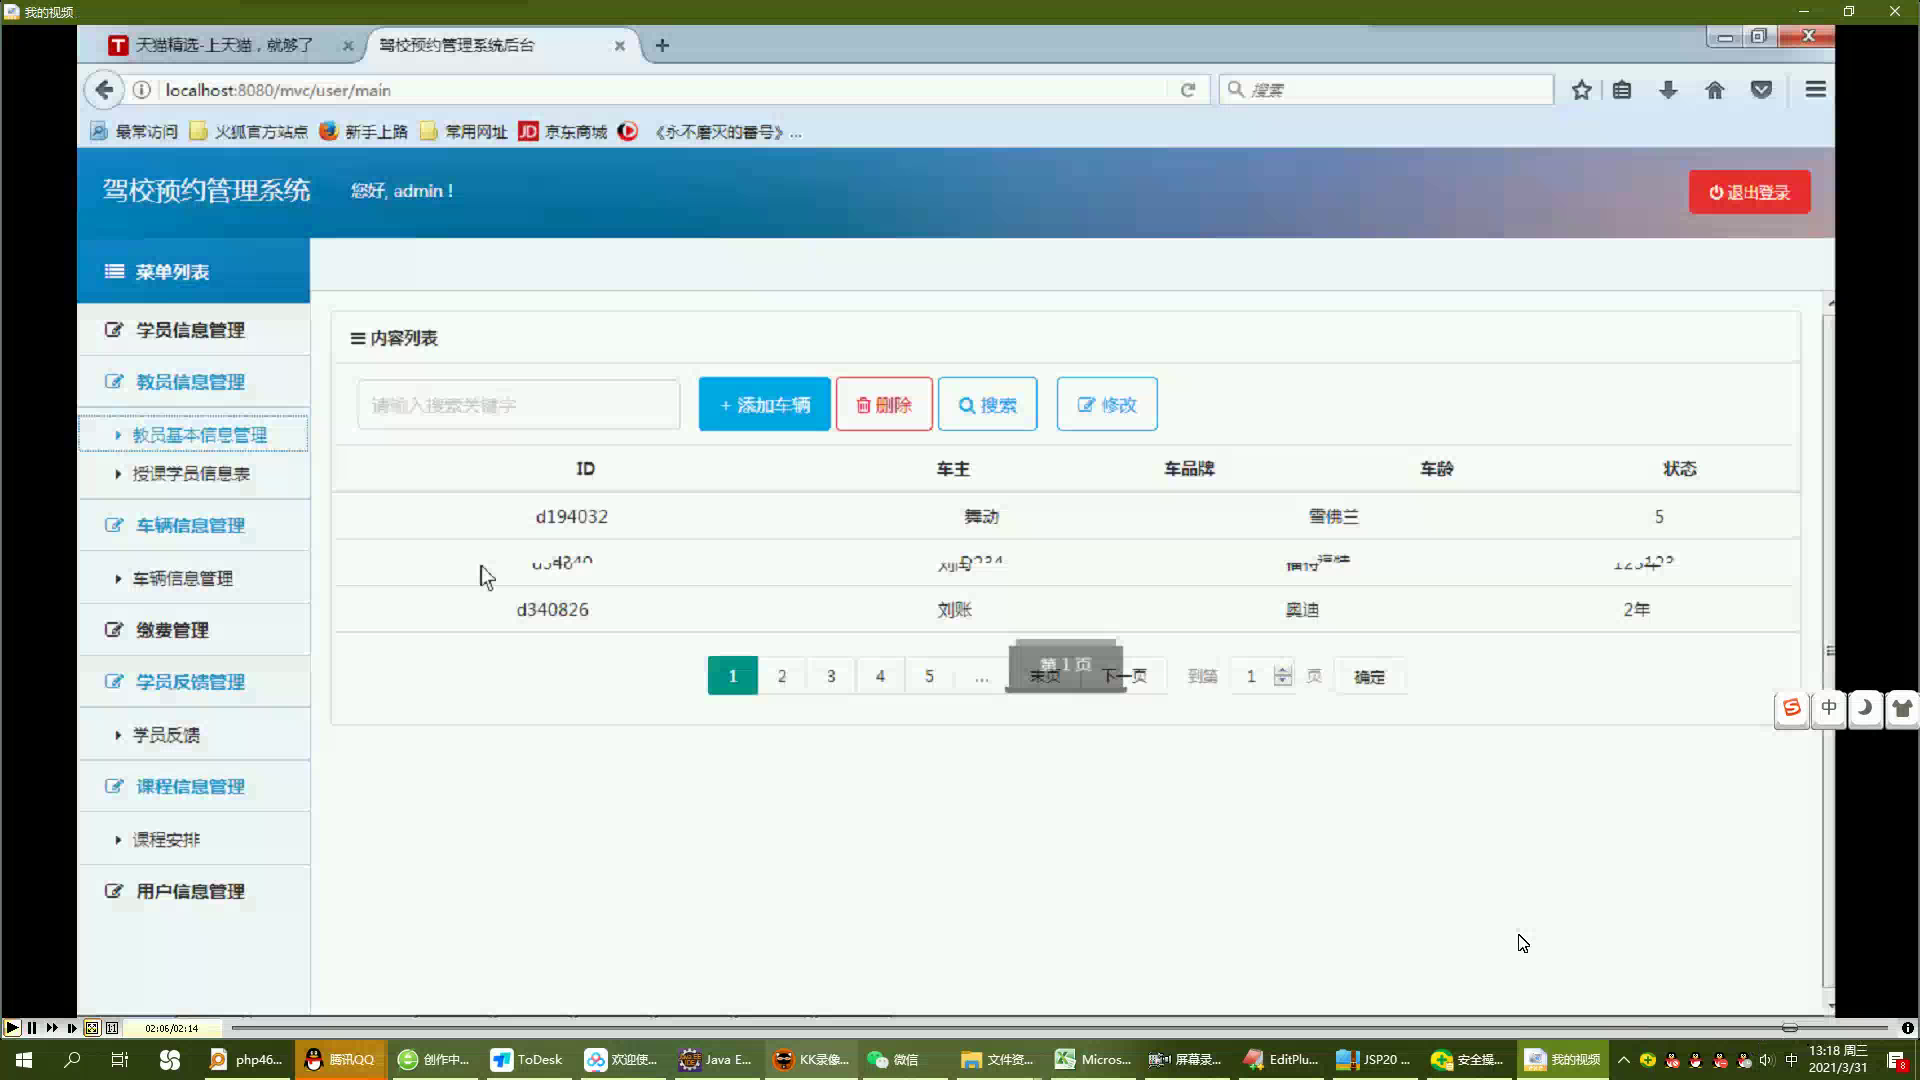1920x1080 pixels.
Task: Click the 菜单列表 header
Action: [193, 271]
